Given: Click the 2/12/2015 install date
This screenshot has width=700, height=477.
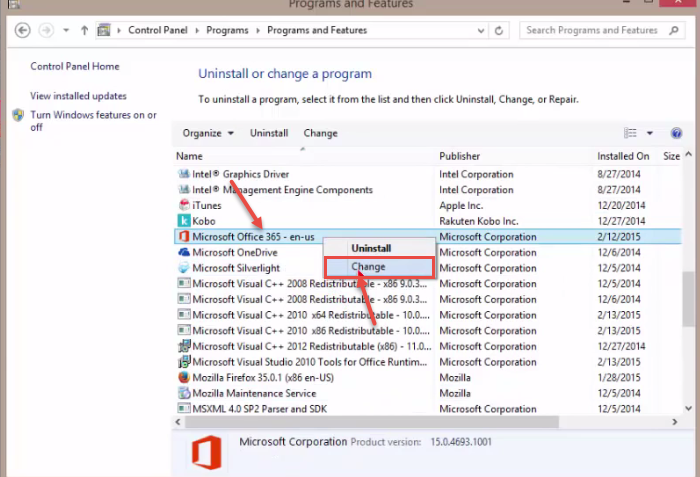Looking at the screenshot, I should (x=619, y=237).
